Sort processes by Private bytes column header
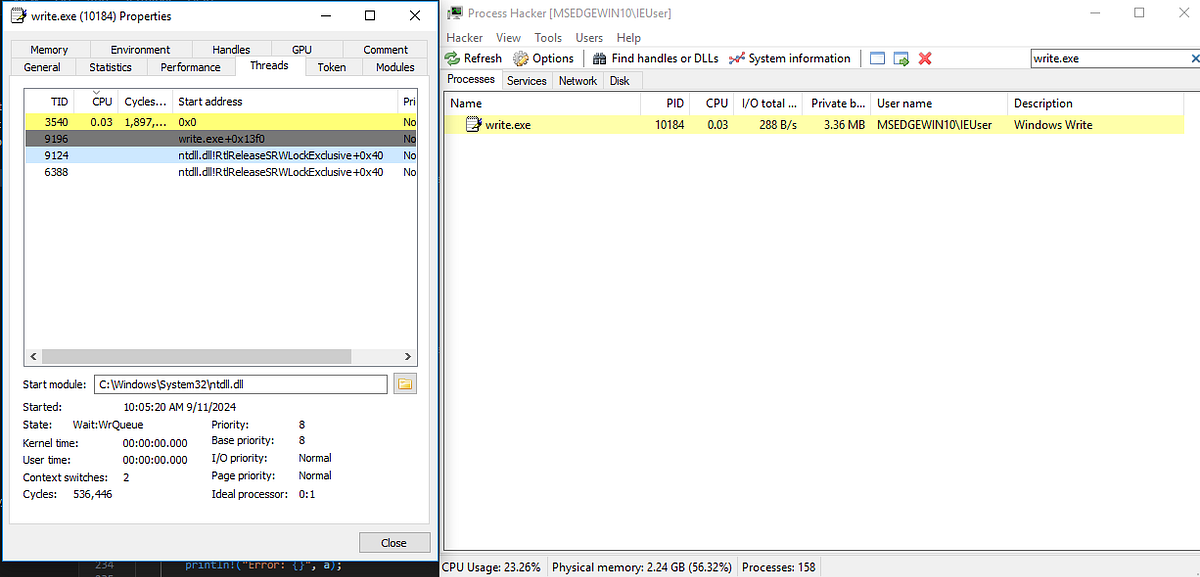 tap(837, 103)
